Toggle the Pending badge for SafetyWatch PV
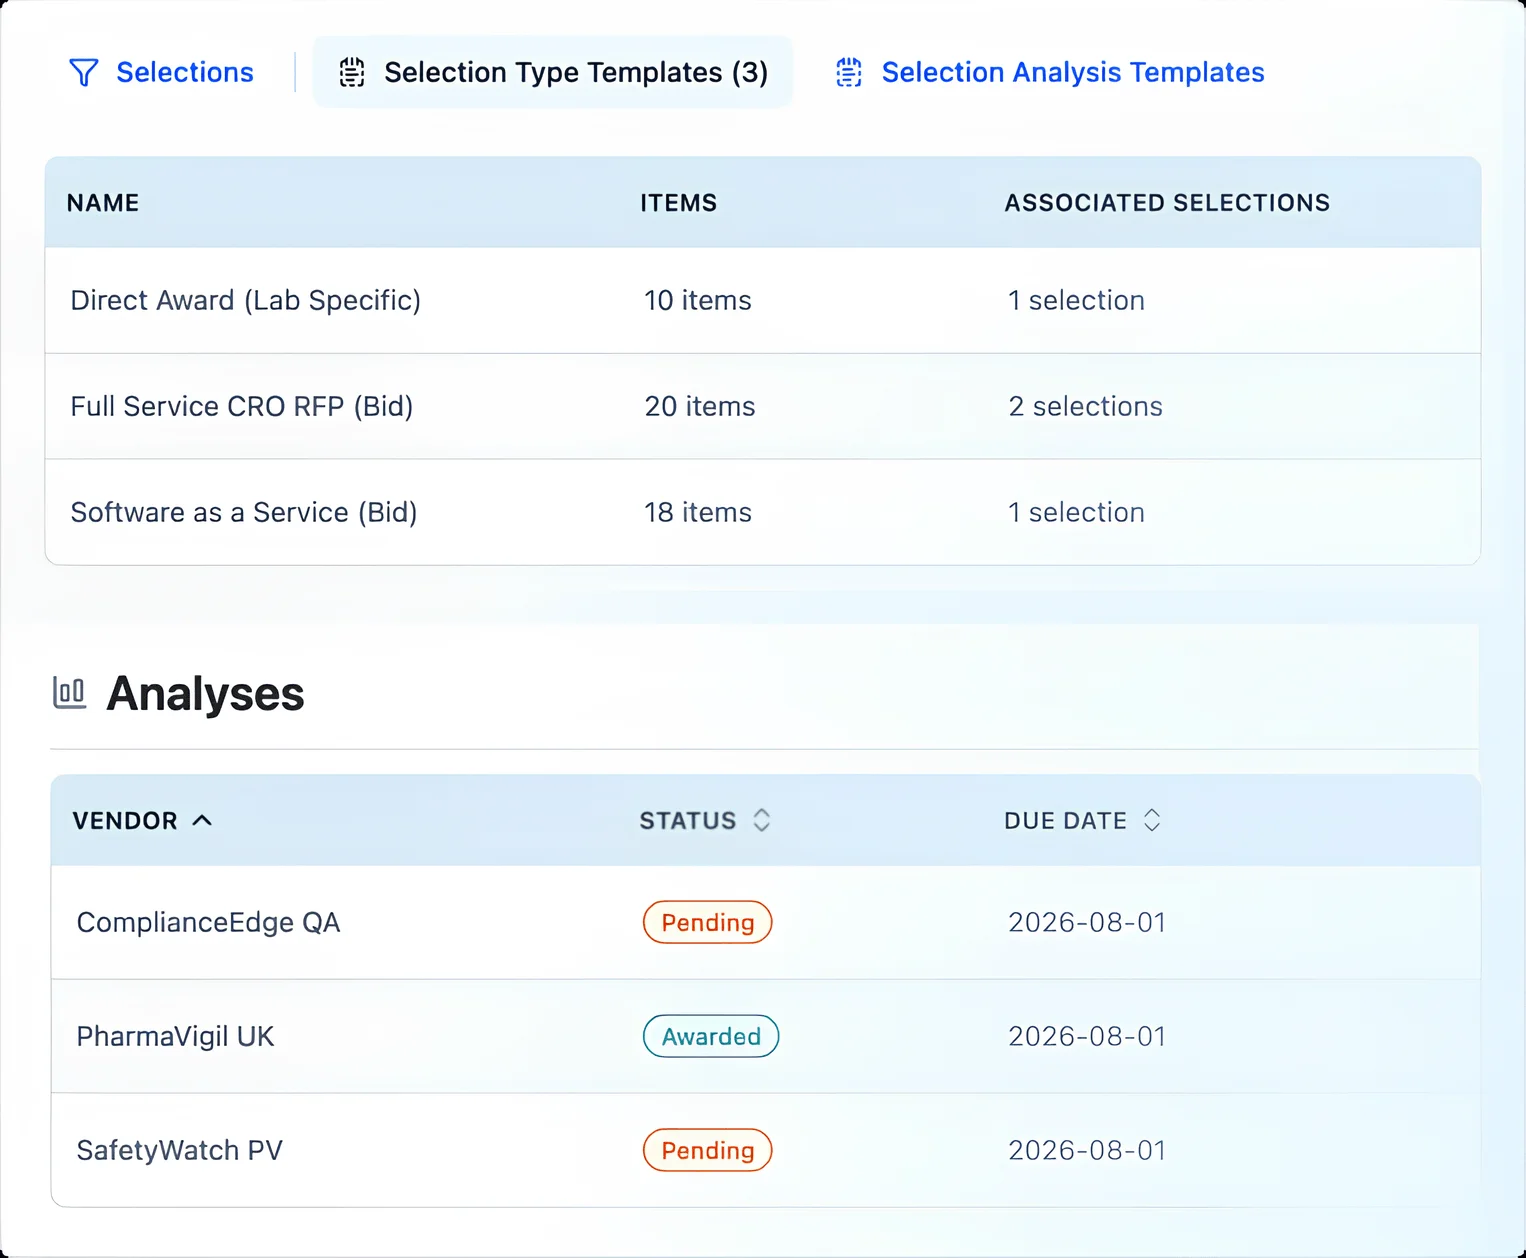Viewport: 1526px width, 1258px height. coord(707,1150)
